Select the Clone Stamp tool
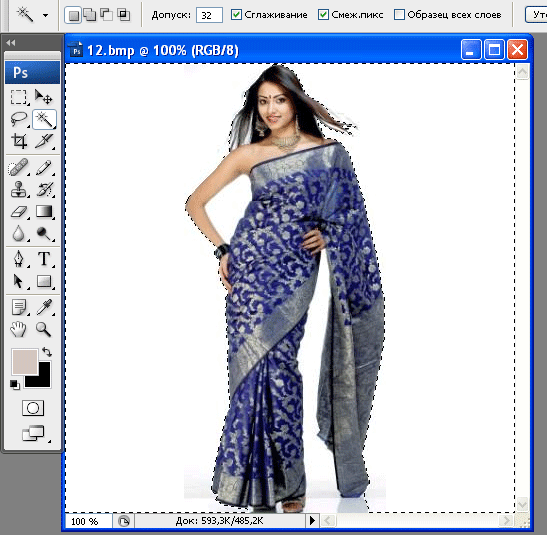 18,189
